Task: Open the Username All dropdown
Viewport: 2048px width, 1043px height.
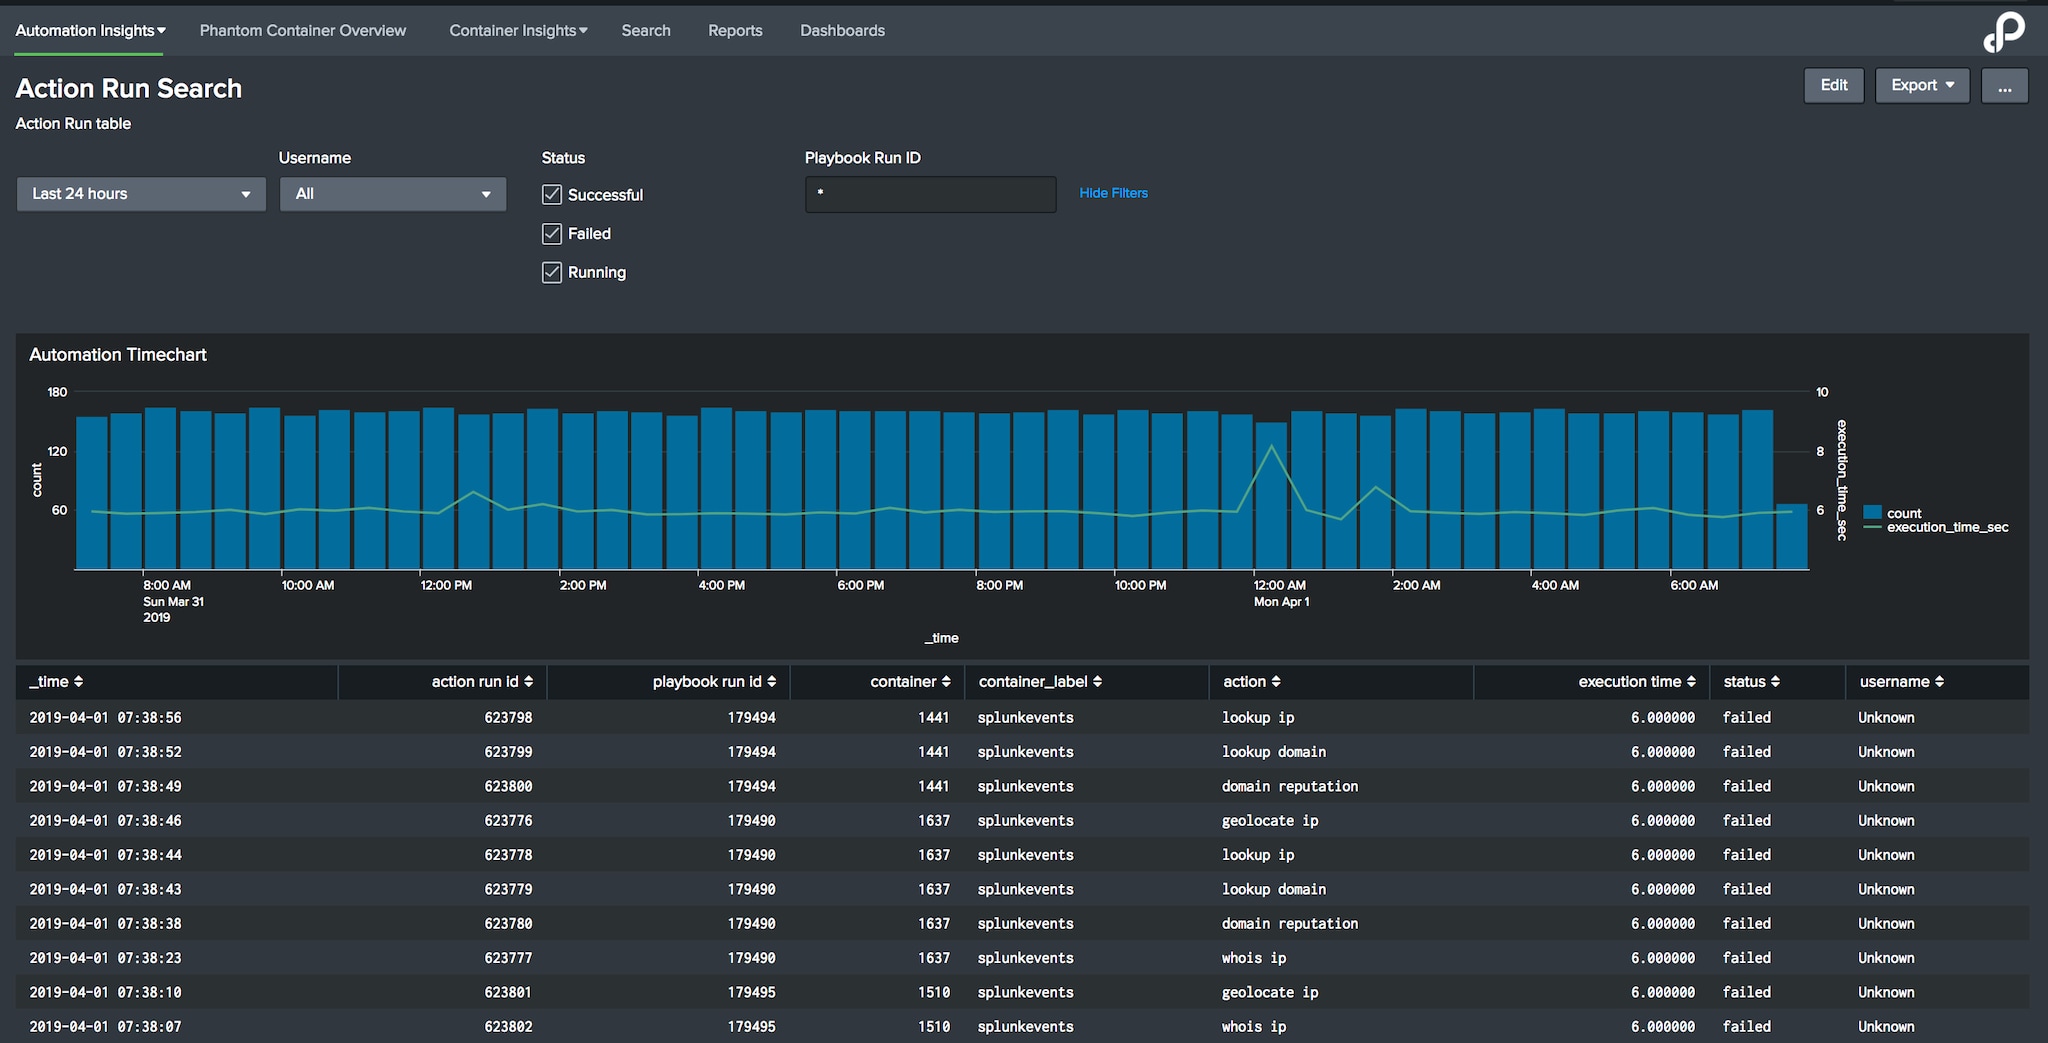Action: pos(393,194)
